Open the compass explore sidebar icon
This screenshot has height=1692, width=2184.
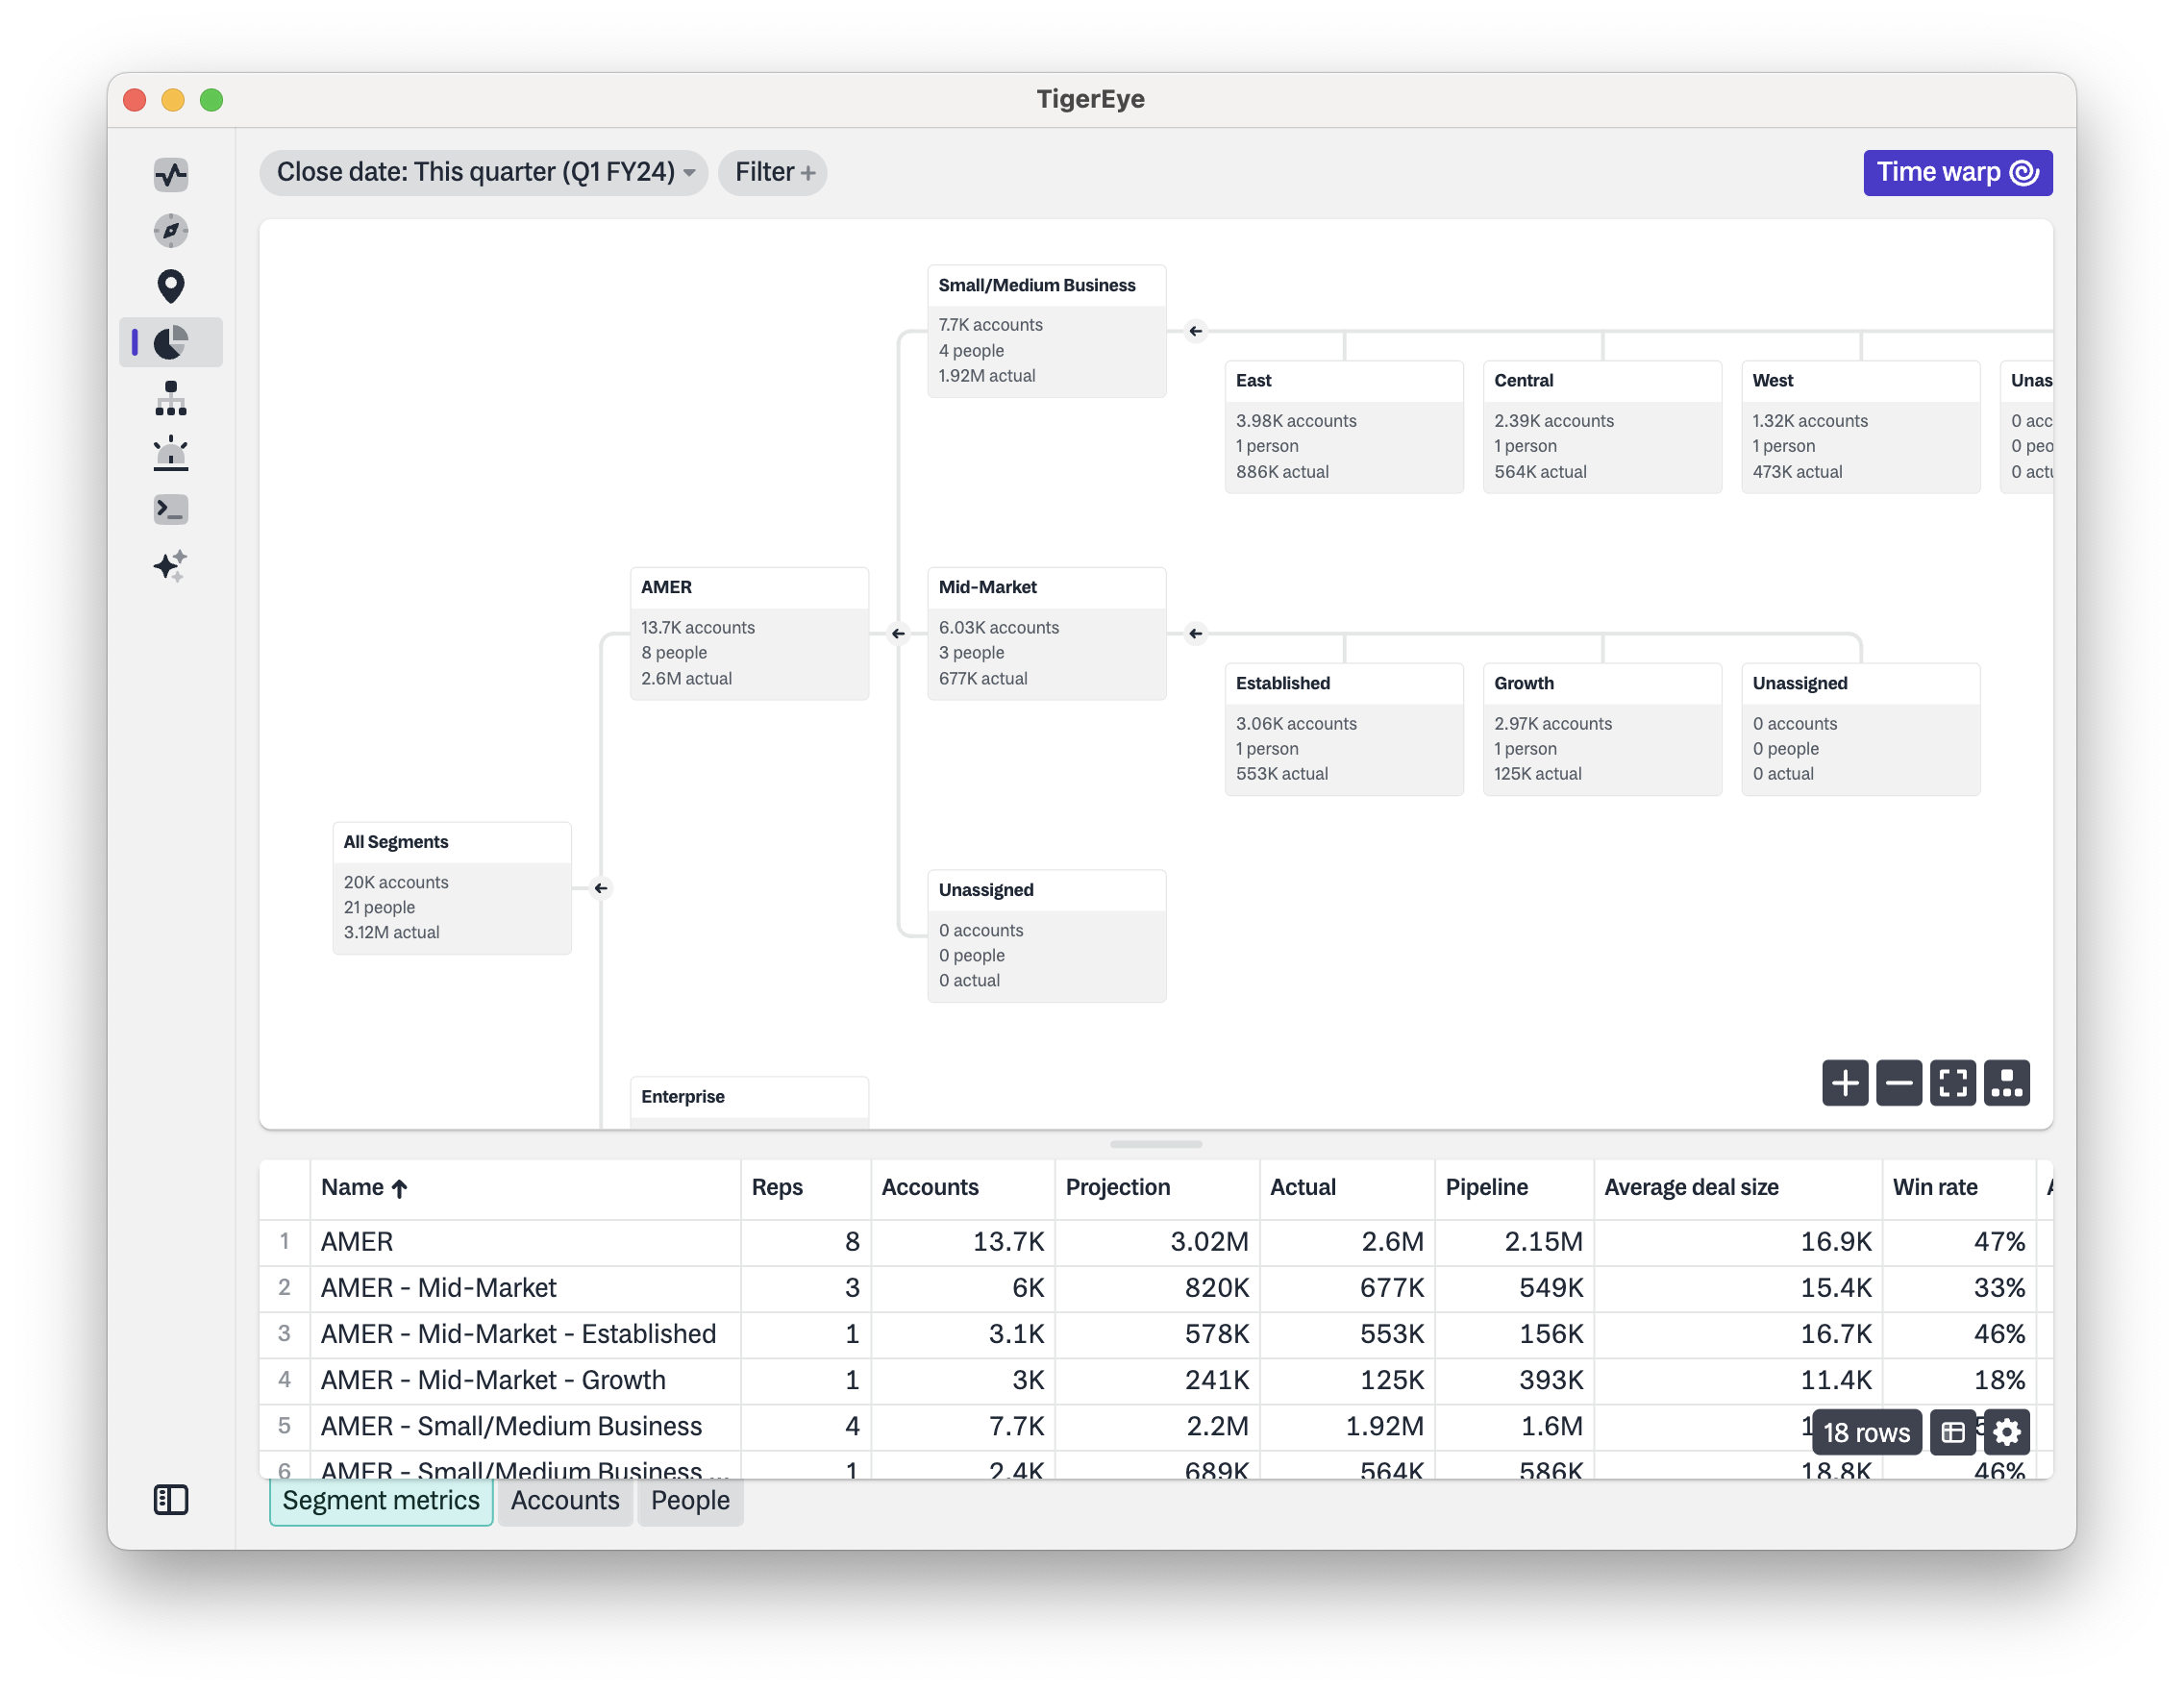(171, 231)
